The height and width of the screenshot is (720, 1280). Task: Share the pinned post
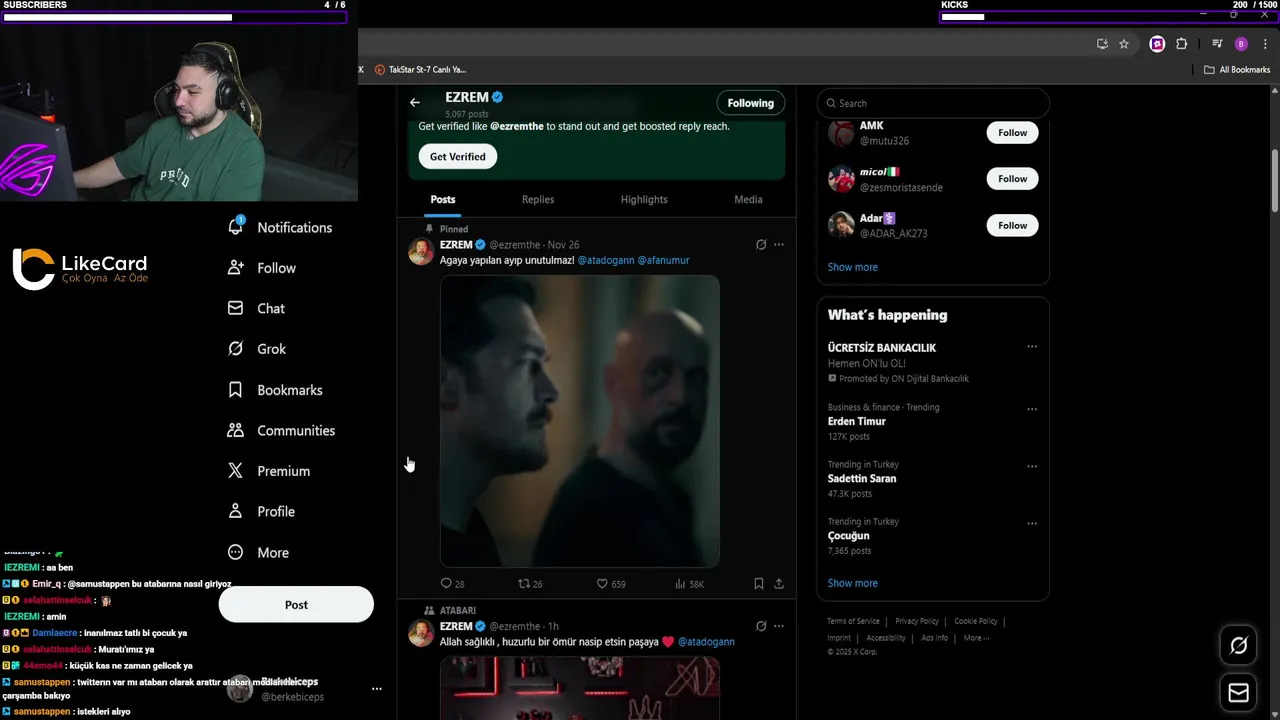click(x=779, y=583)
